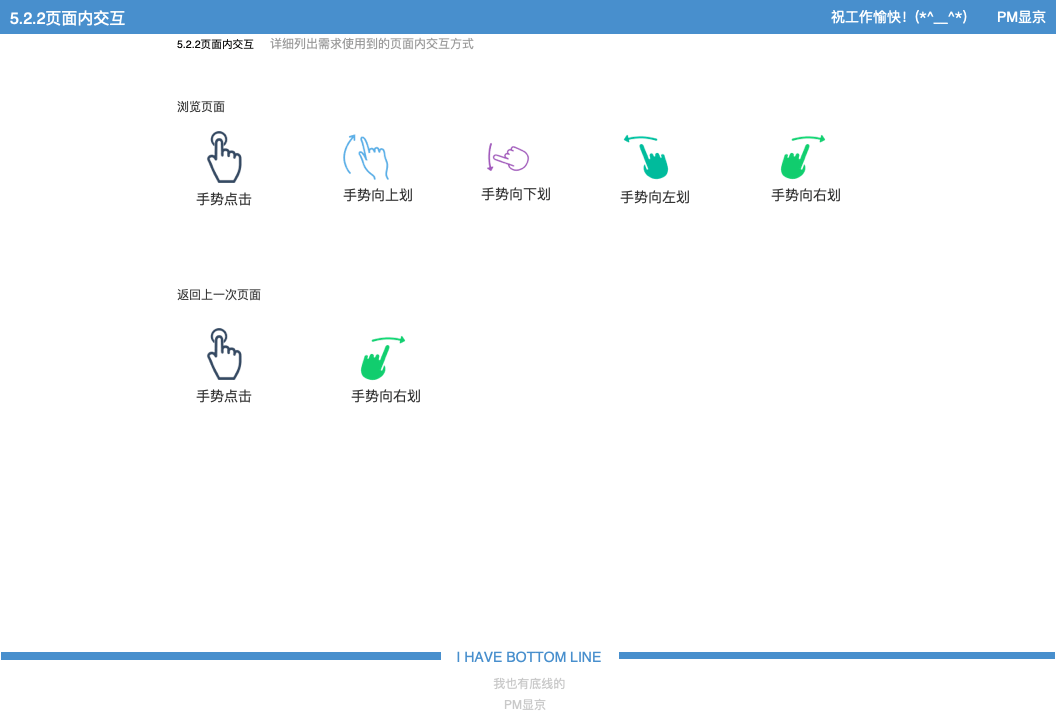Click the tap gesture icon under 返回上一次页面
The width and height of the screenshot is (1056, 714).
click(x=224, y=354)
